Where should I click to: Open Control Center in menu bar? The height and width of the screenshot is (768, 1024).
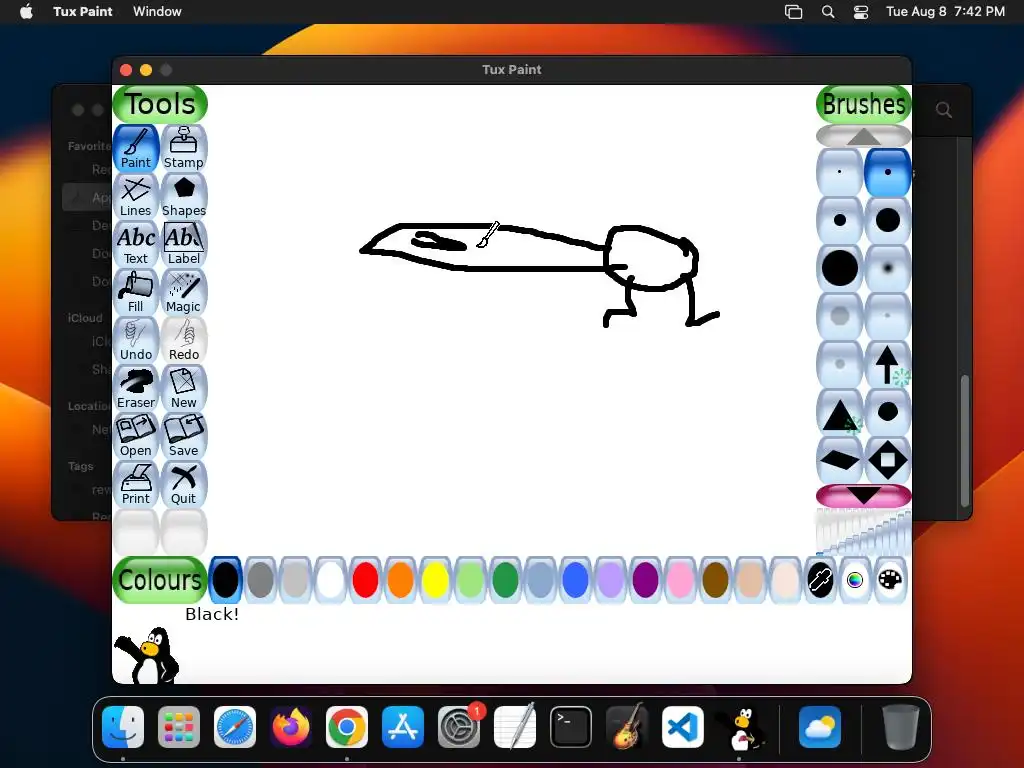(x=861, y=12)
